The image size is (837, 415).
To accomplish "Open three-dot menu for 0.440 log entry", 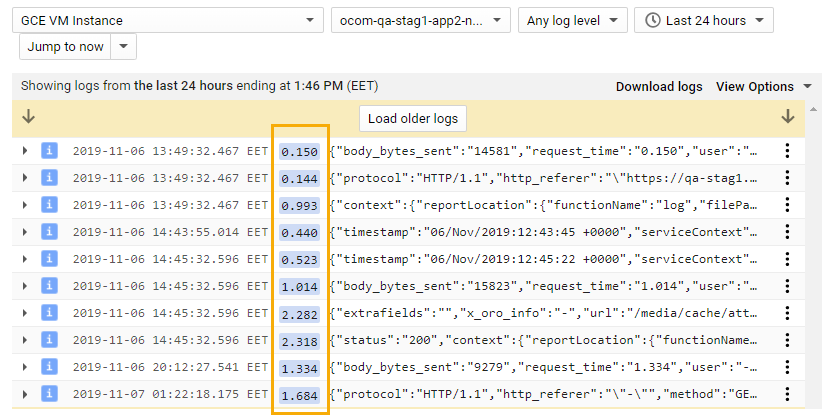I will (787, 232).
